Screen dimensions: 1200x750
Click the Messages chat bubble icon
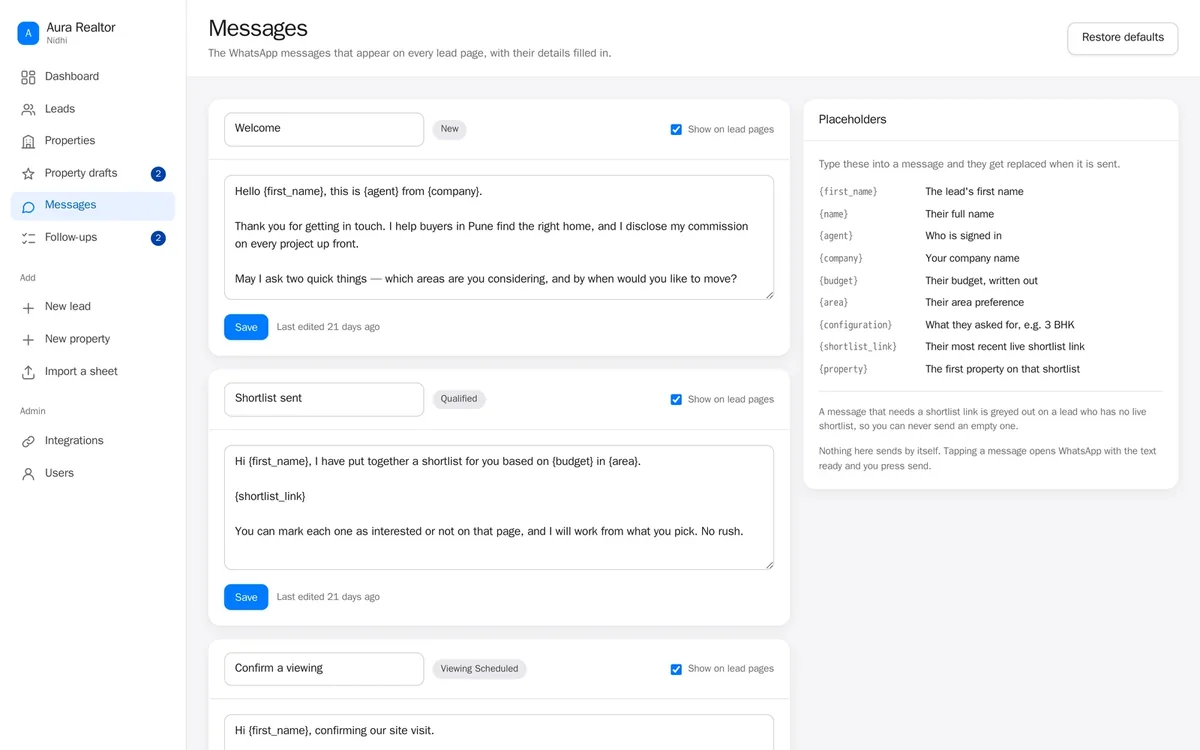tap(28, 206)
